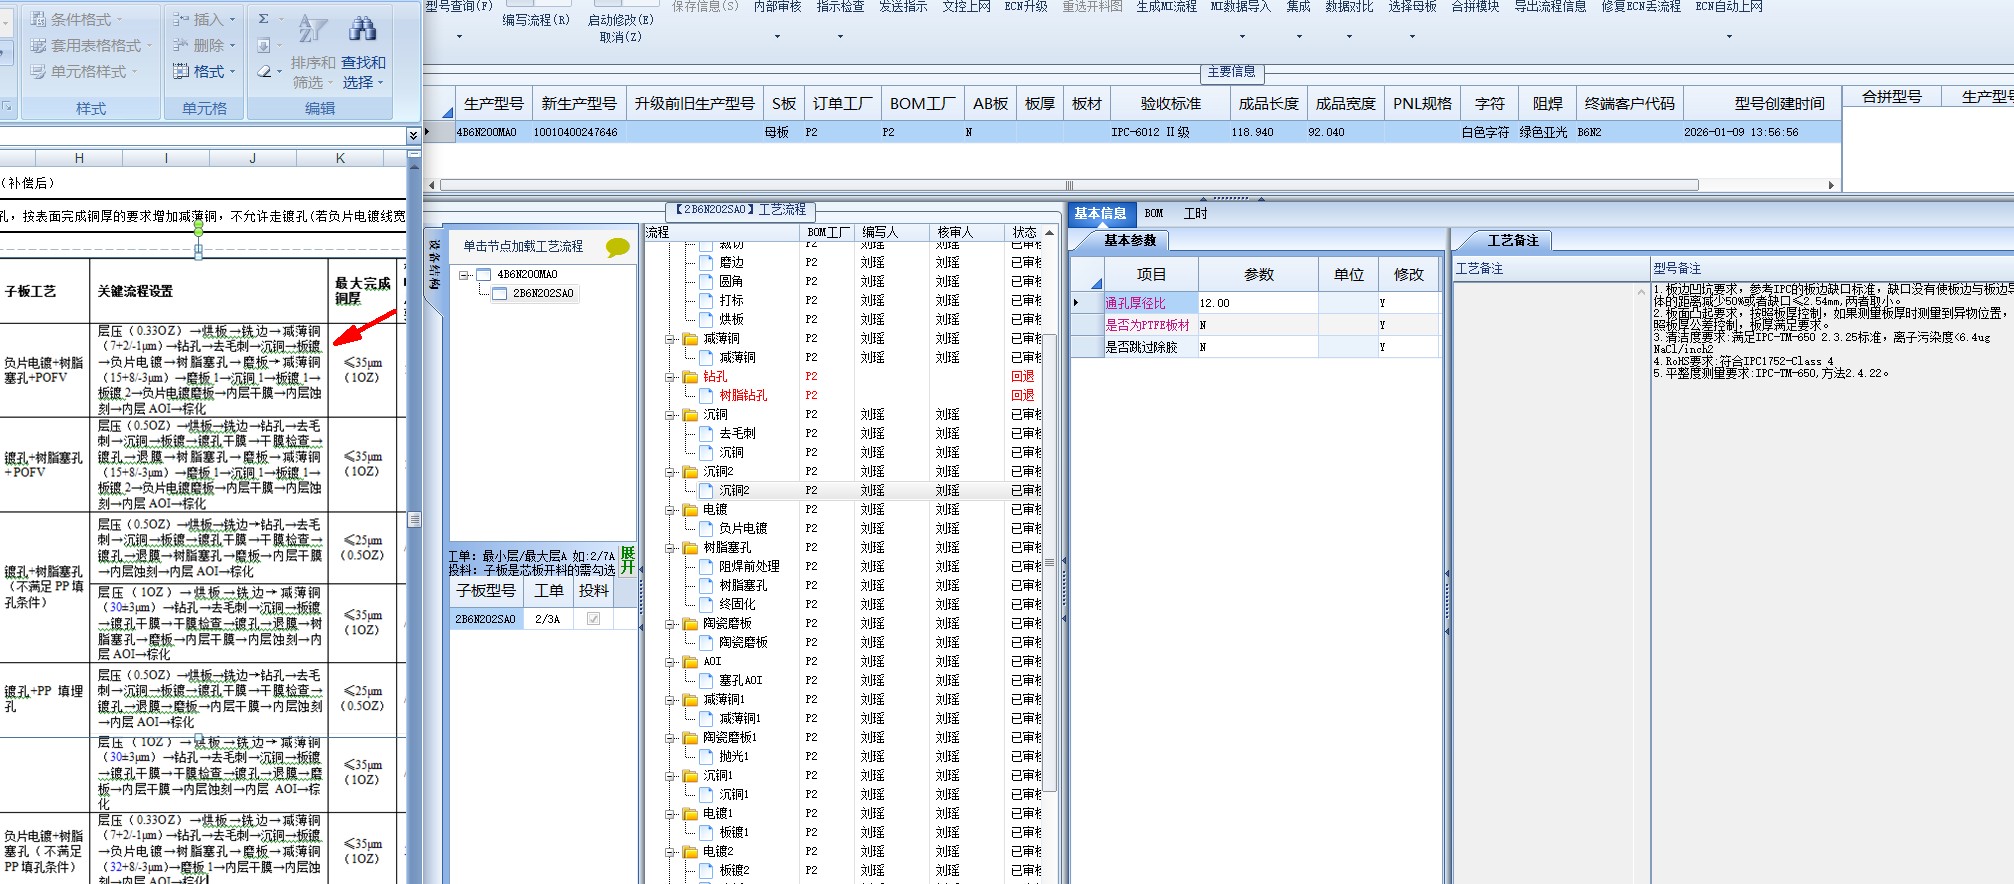Click the document icon beside 终固化

(x=706, y=605)
